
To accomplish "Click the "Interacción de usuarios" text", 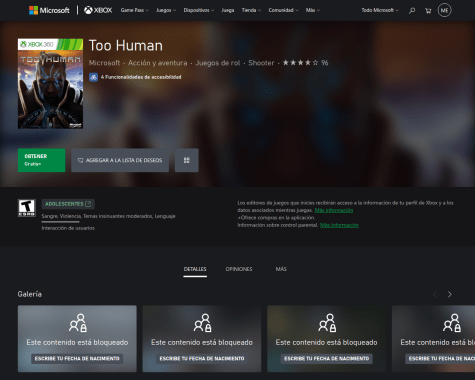I will pyautogui.click(x=68, y=228).
